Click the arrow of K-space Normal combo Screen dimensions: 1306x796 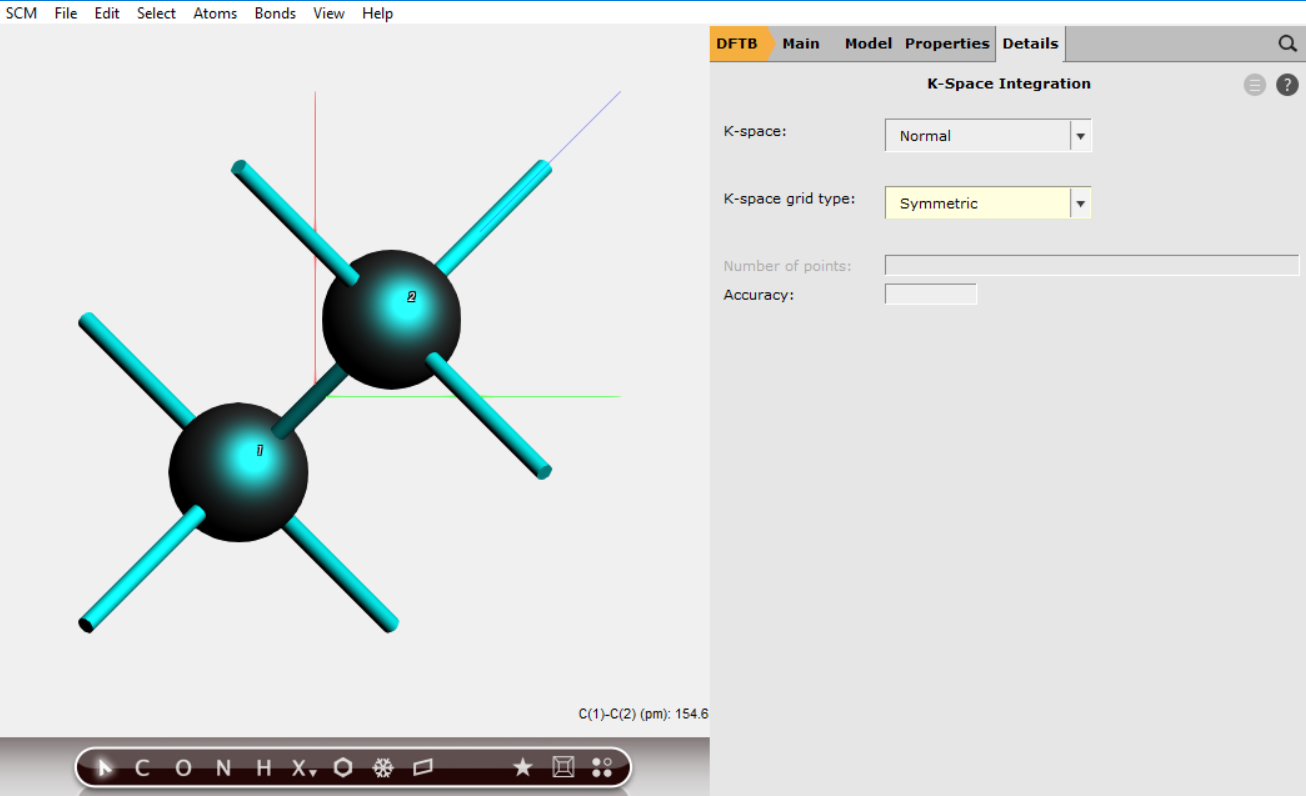pos(1080,136)
